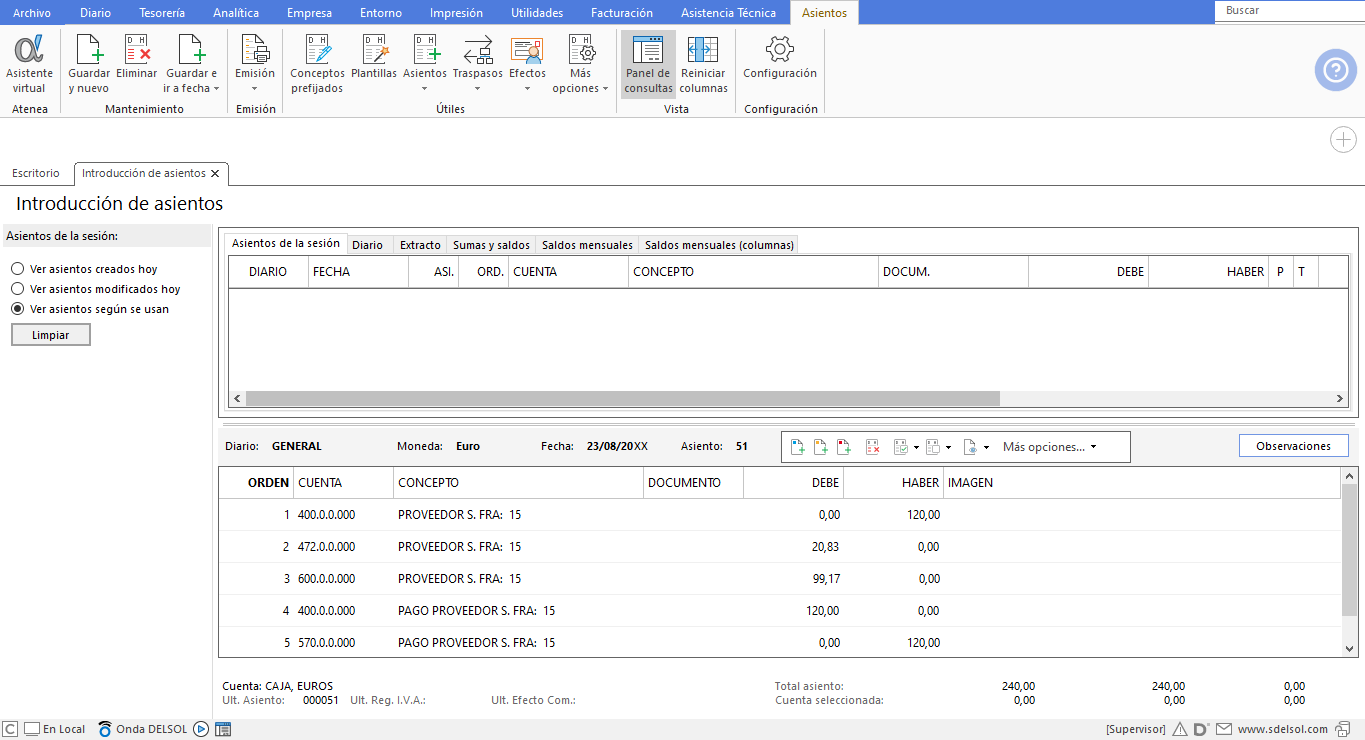The width and height of the screenshot is (1365, 740).
Task: Click the Onda DELSOL play icon
Action: click(x=201, y=729)
